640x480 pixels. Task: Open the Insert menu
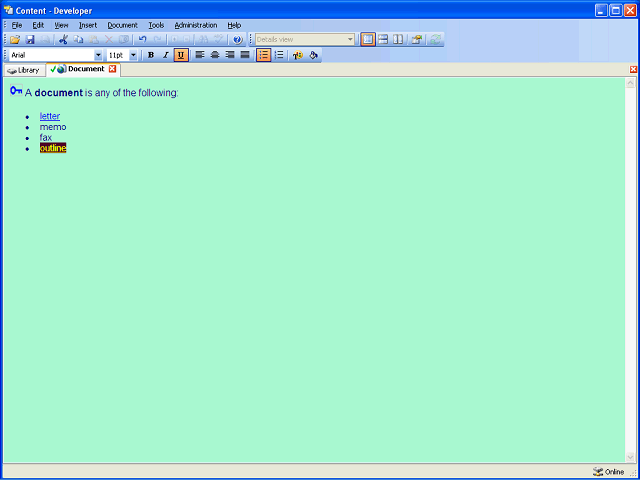(x=88, y=25)
